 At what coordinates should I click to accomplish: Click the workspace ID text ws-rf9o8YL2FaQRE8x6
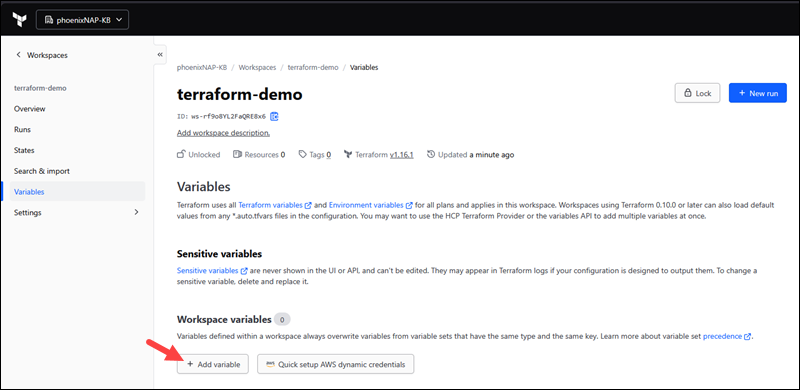coord(229,116)
